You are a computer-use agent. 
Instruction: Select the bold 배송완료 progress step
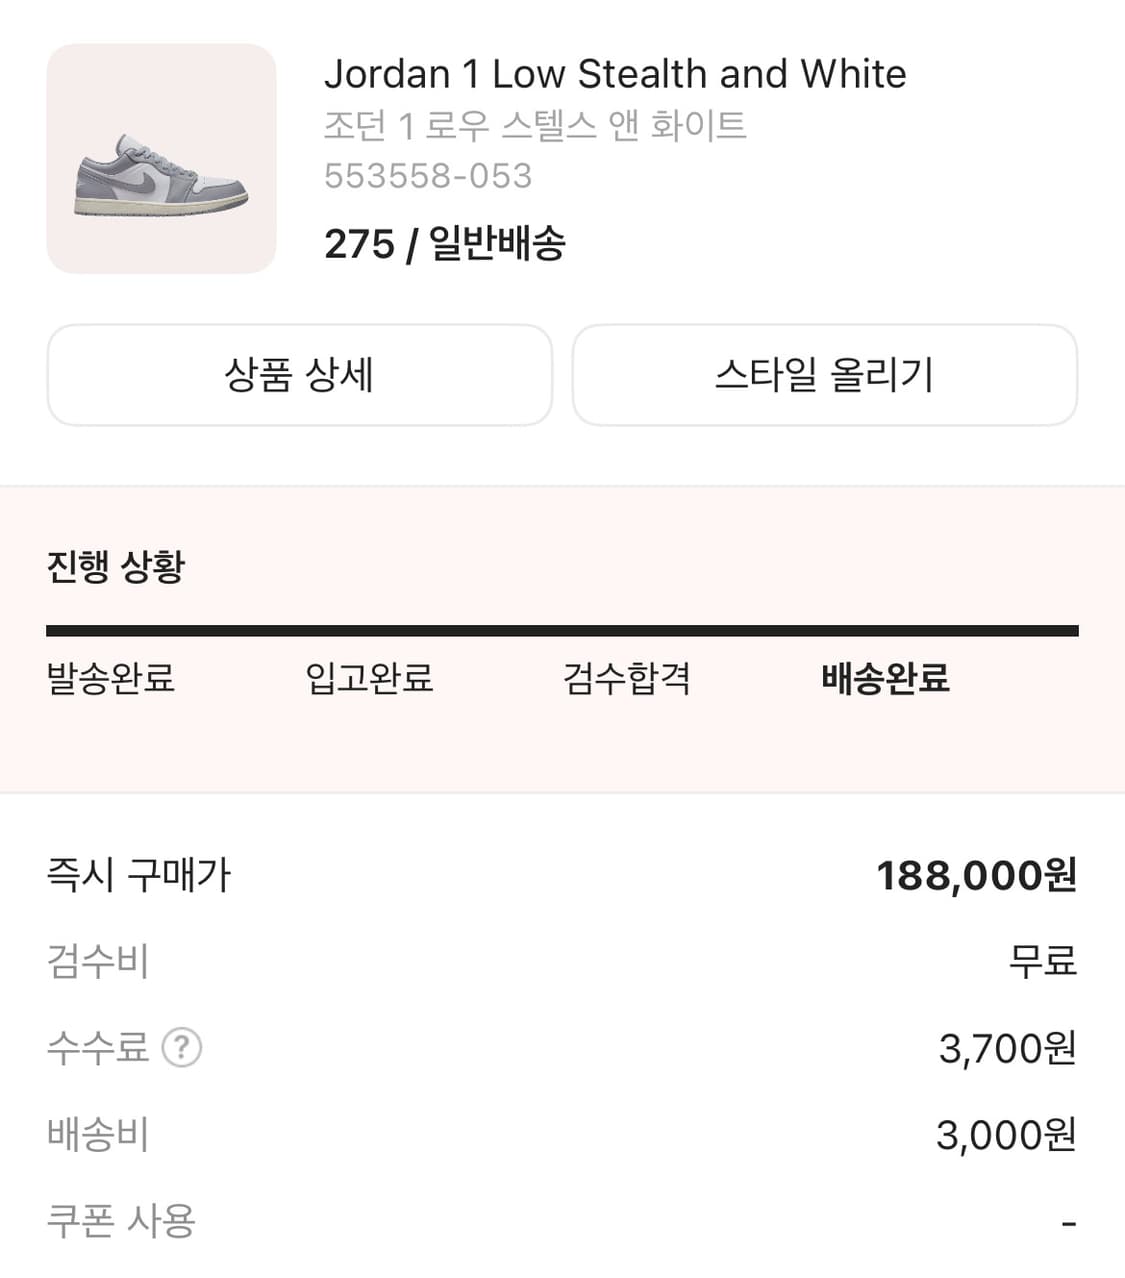(885, 678)
